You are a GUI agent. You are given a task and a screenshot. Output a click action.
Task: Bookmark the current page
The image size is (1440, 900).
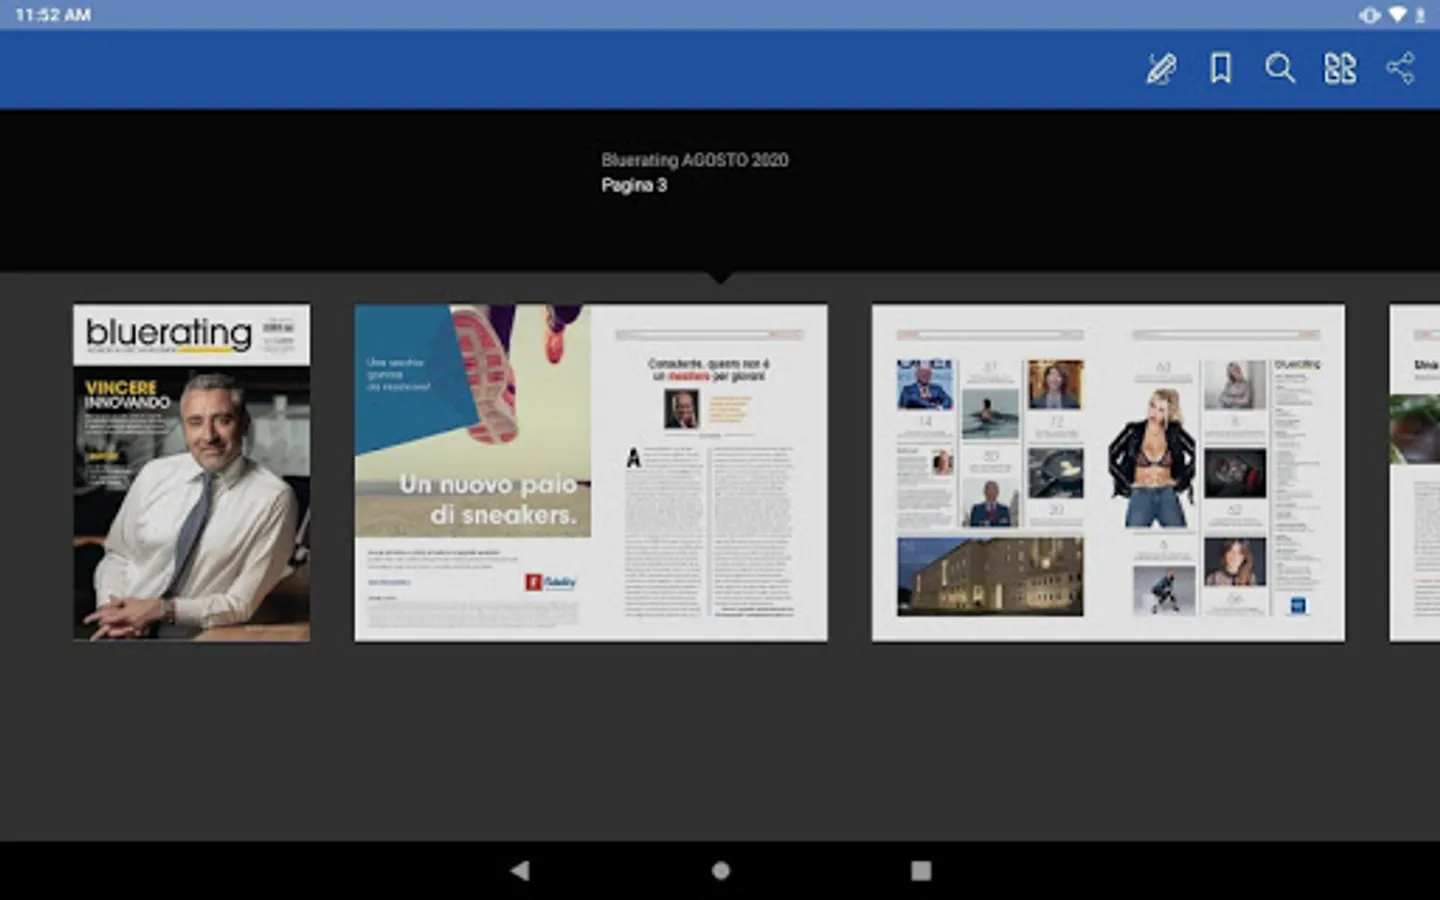click(x=1220, y=69)
